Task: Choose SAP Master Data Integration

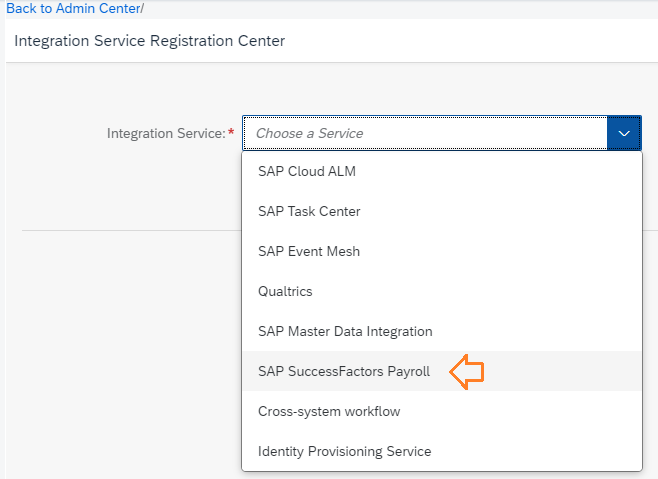Action: pos(442,331)
